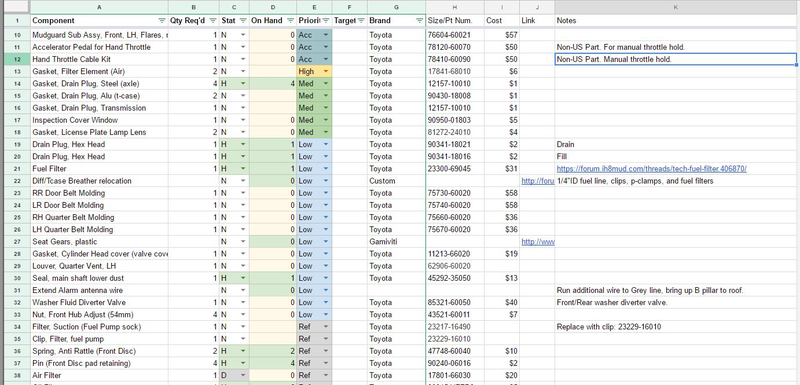Click the select-all corner box
The height and width of the screenshot is (385, 800).
(15, 7)
